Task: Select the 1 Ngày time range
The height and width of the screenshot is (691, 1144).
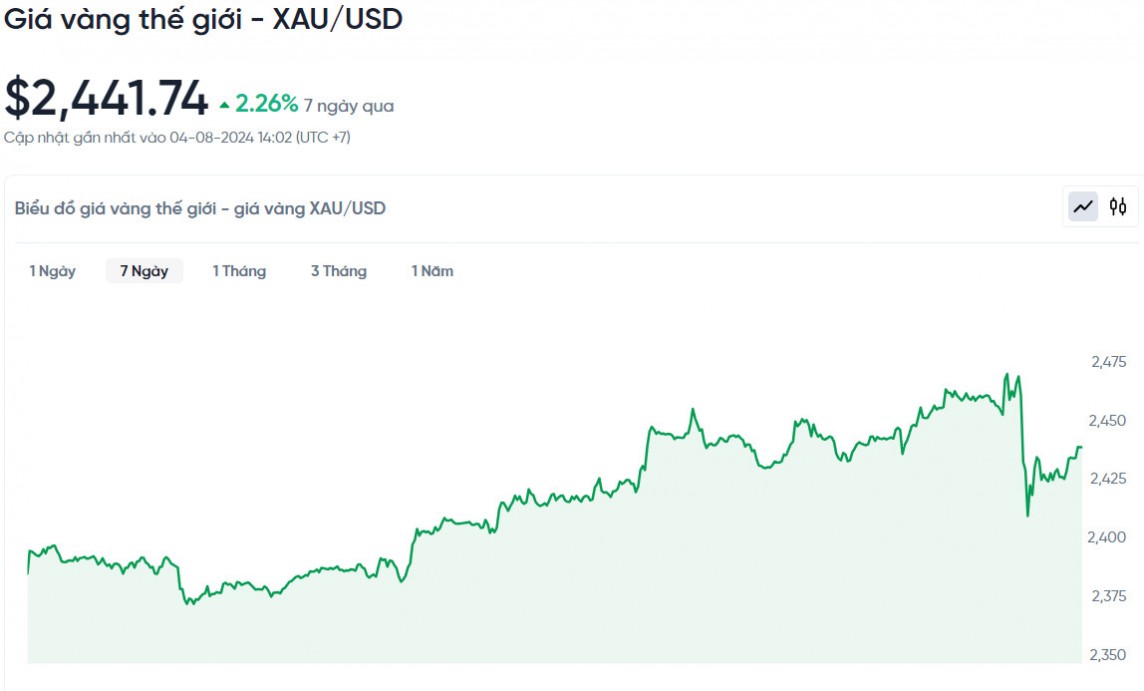Action: click(52, 271)
